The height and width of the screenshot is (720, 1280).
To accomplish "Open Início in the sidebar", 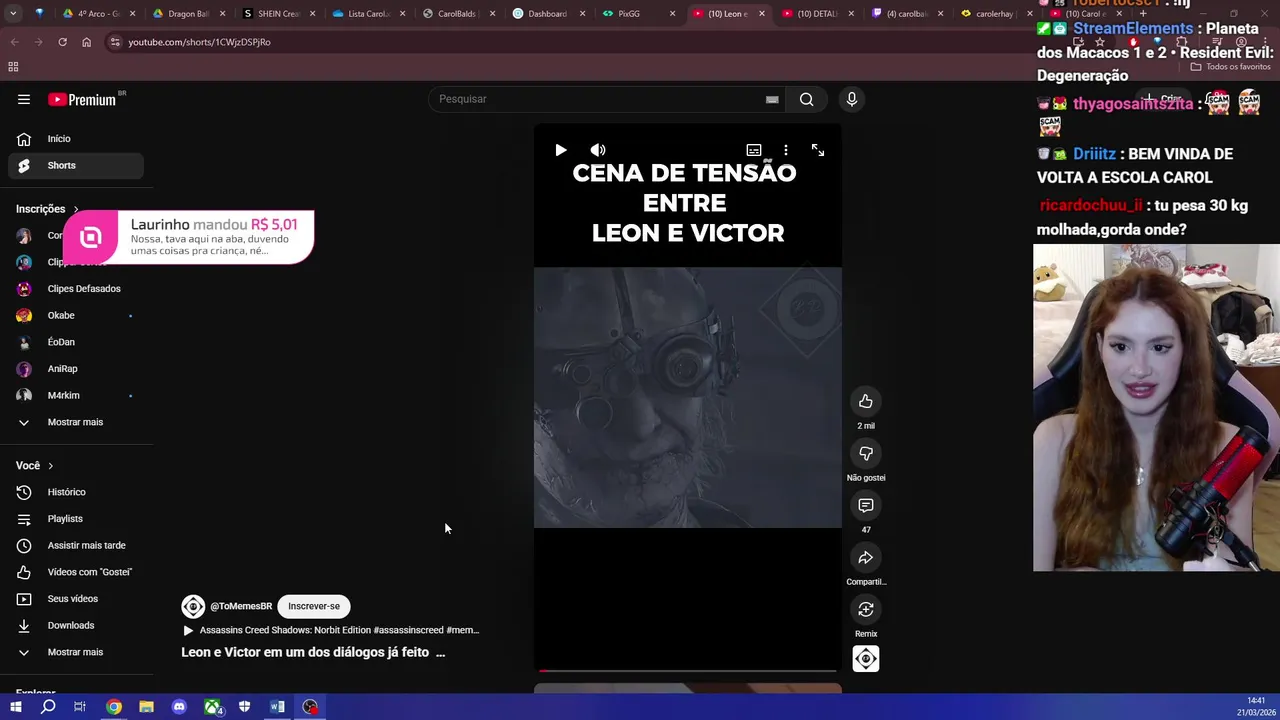I will point(76,139).
